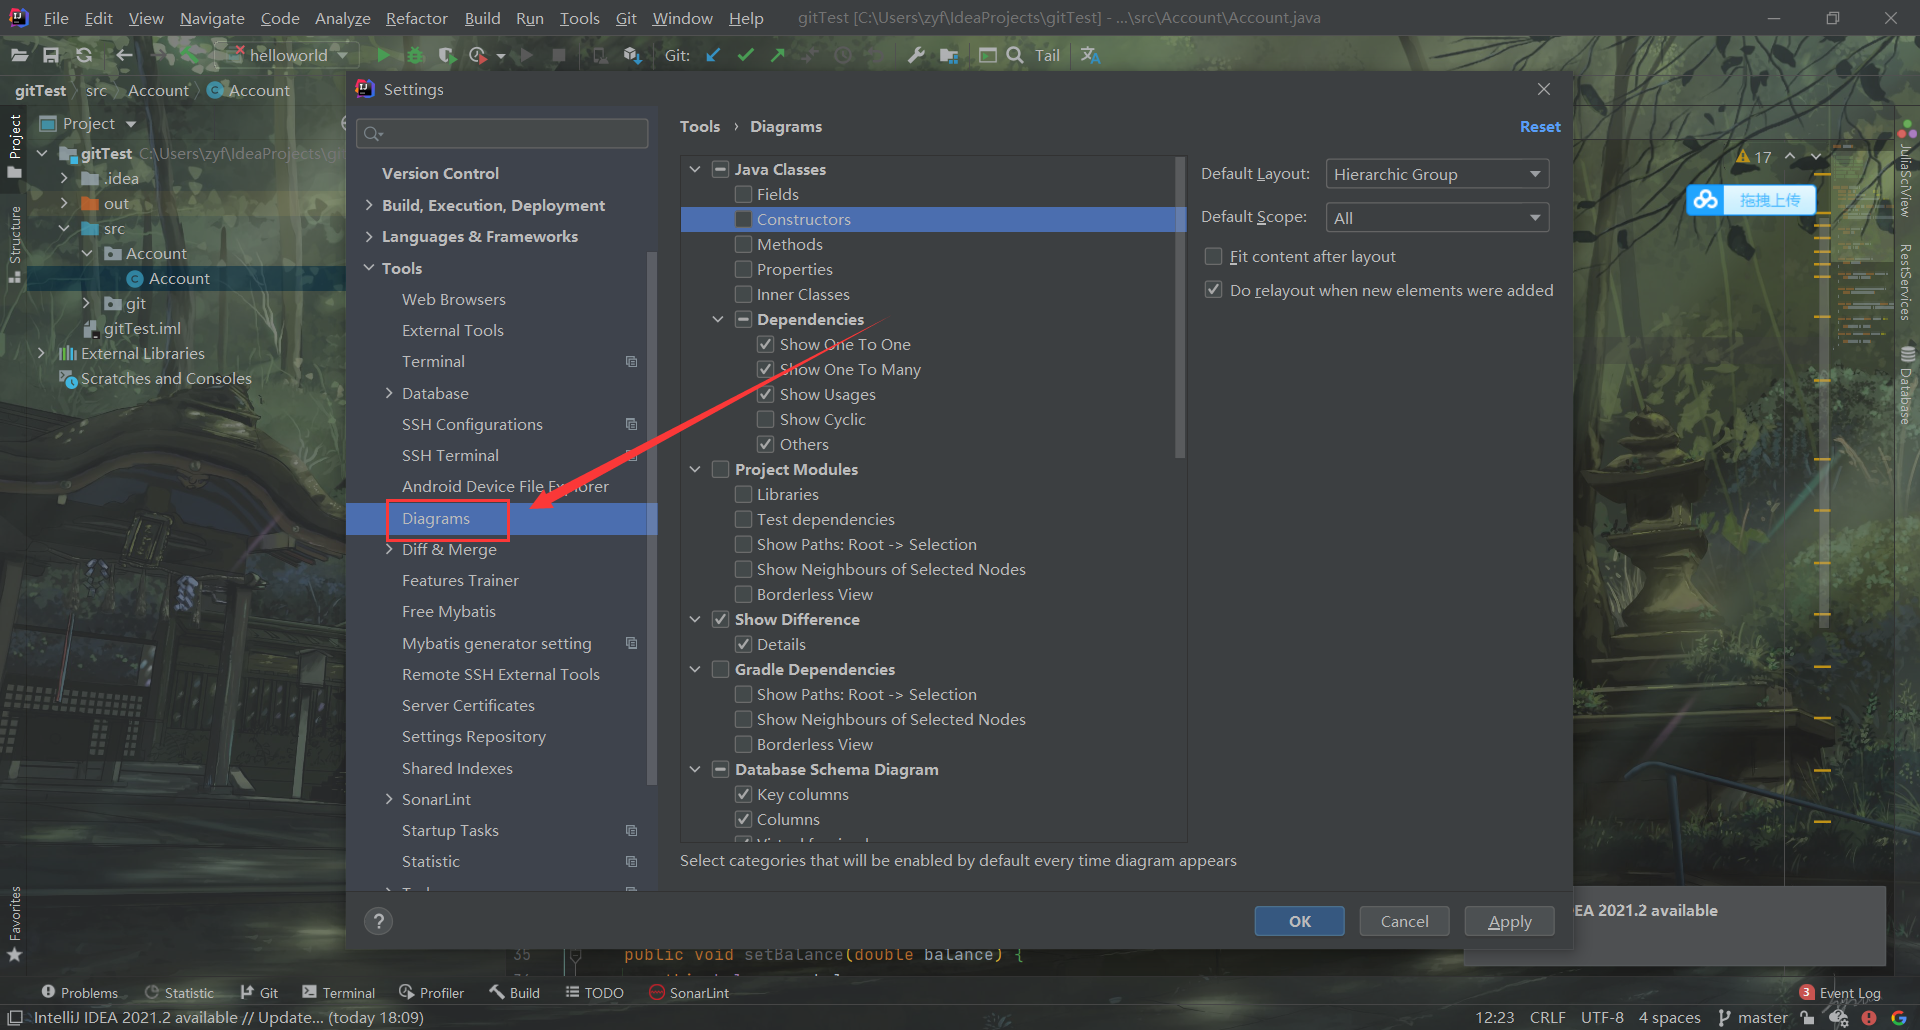
Task: Click the green Run button
Action: [x=383, y=55]
